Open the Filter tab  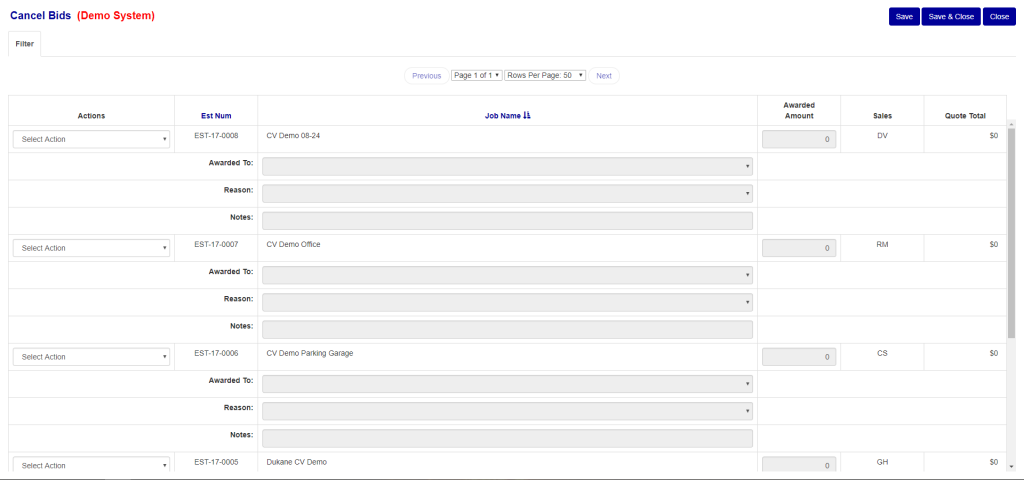25,44
